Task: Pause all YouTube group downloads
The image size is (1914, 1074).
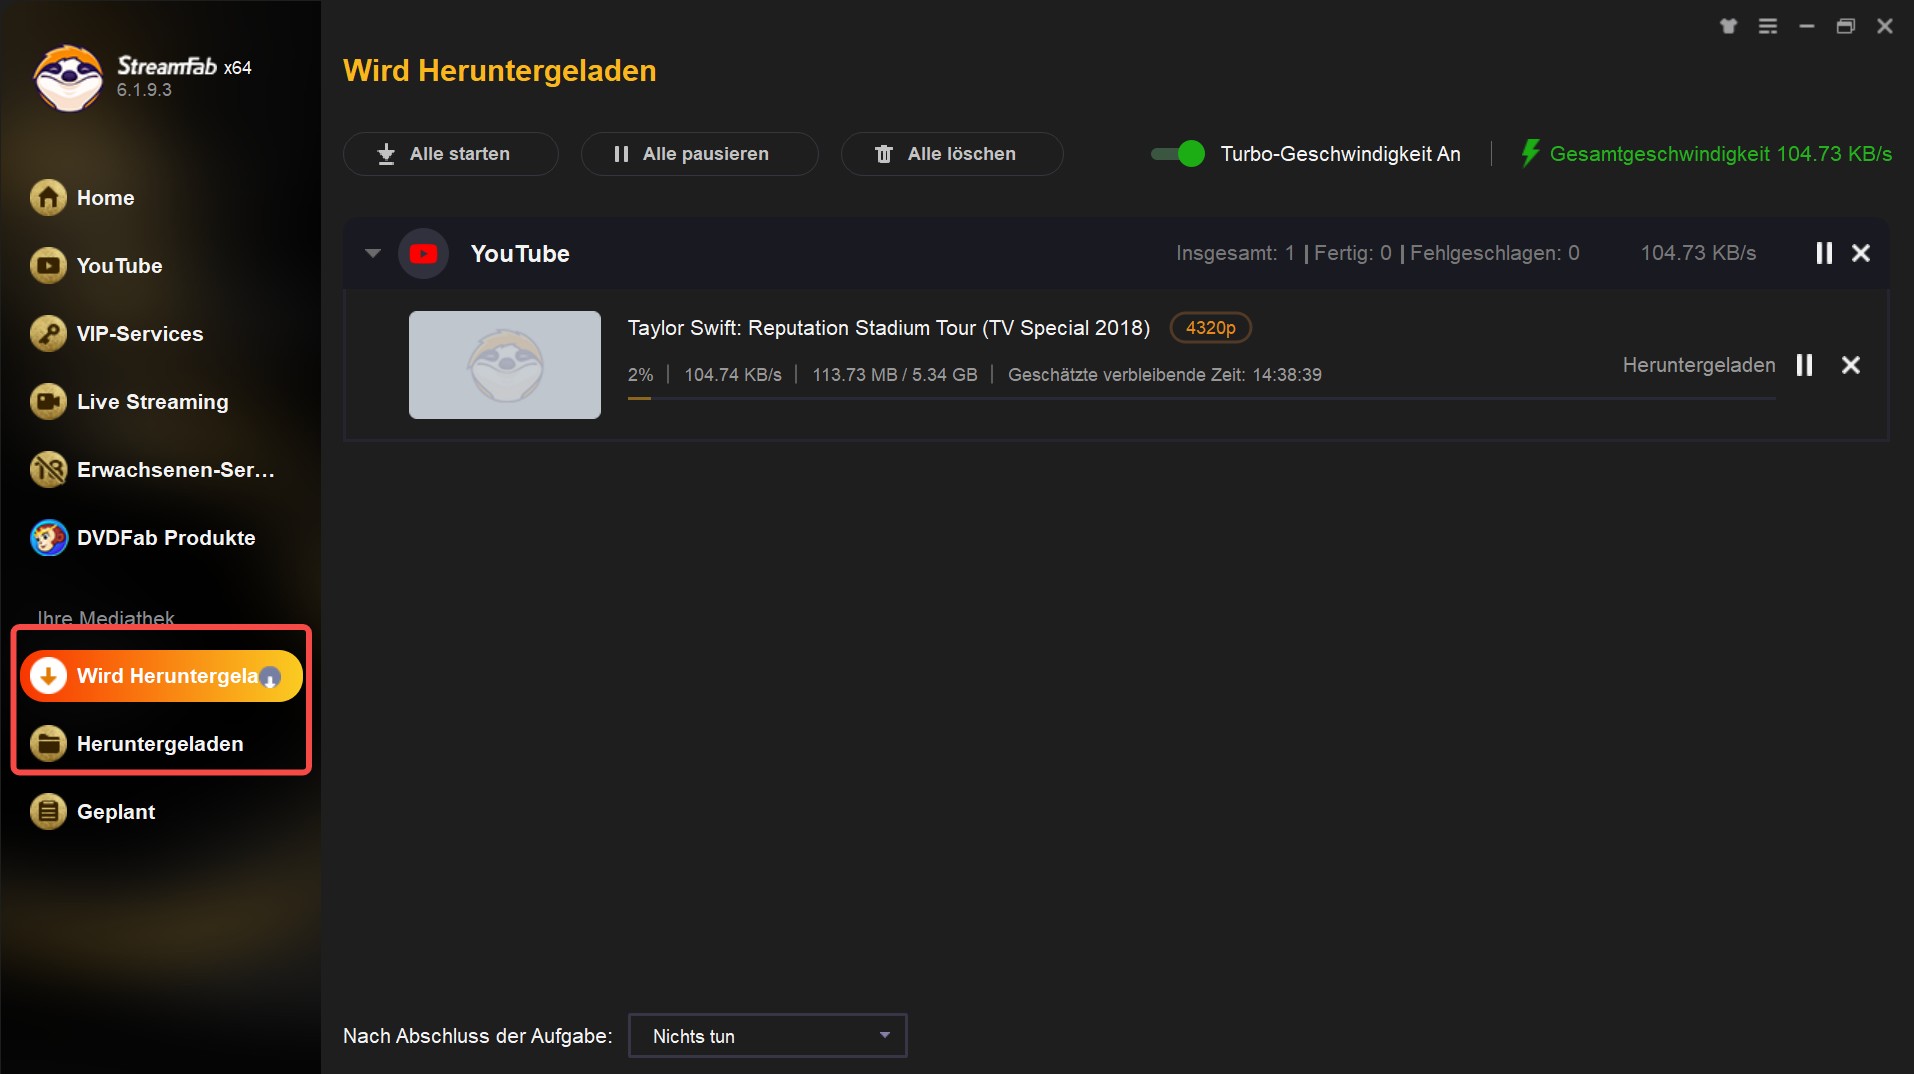Action: click(1824, 253)
